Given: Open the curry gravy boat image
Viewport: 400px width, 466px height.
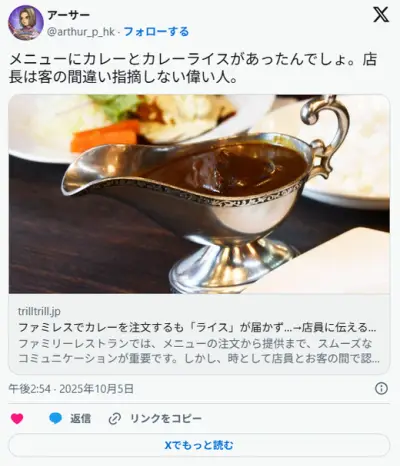Looking at the screenshot, I should click(199, 194).
